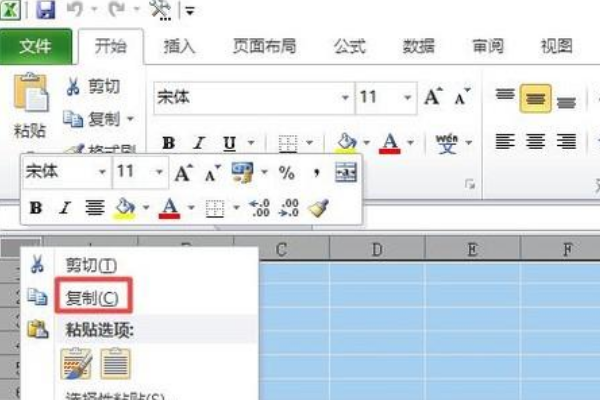Click mini toolbar red font color icon

click(170, 208)
